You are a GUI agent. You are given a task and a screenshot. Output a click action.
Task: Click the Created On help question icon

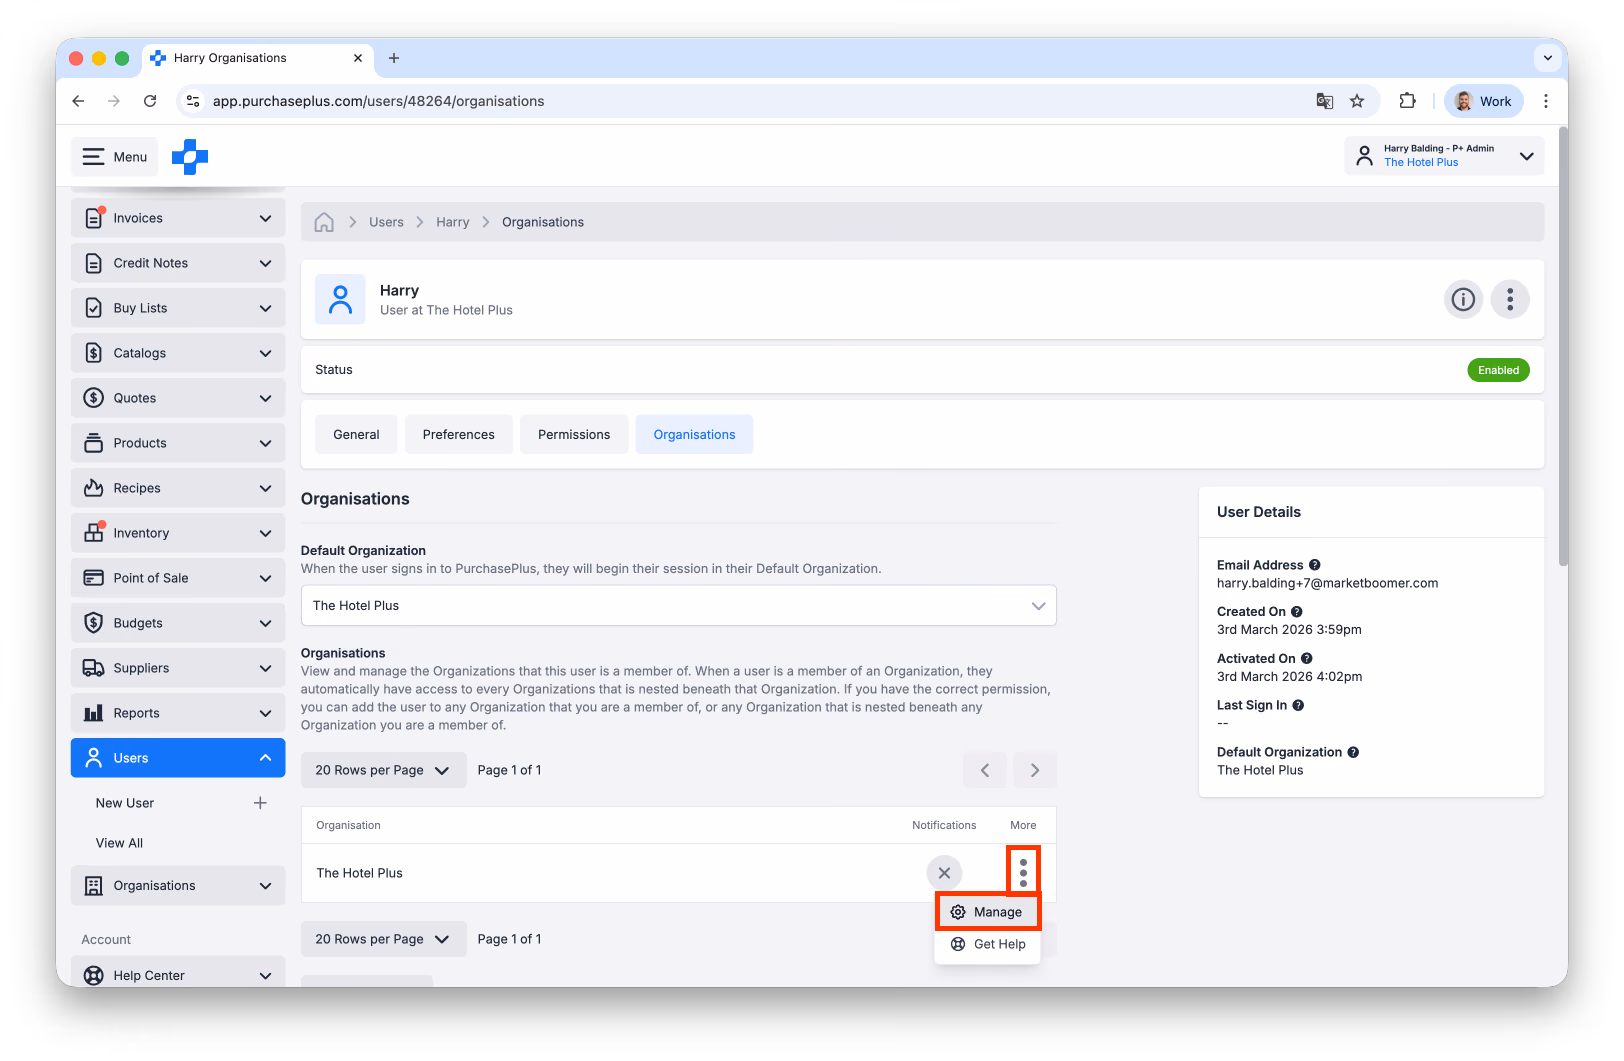(1297, 612)
